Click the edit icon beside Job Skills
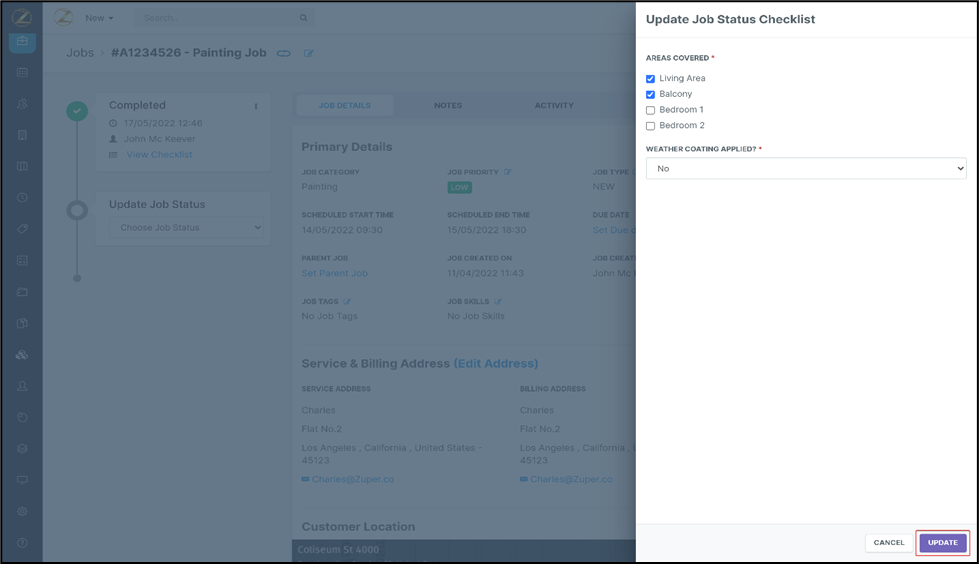Screen dimensions: 979x564 498,301
